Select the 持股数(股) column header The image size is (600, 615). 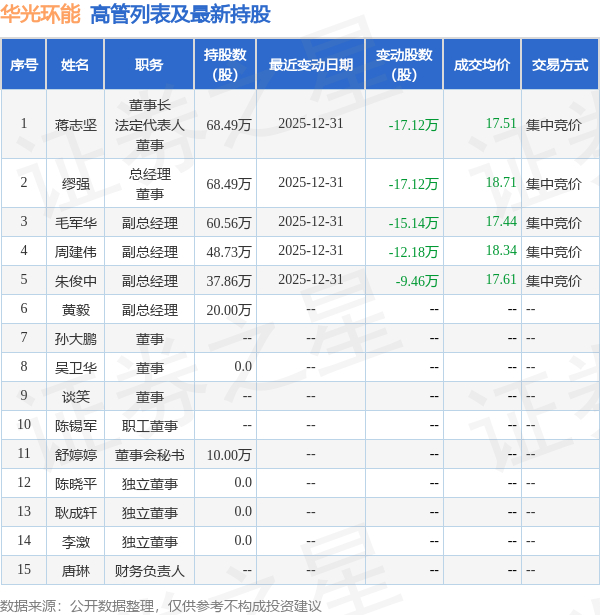coord(225,64)
